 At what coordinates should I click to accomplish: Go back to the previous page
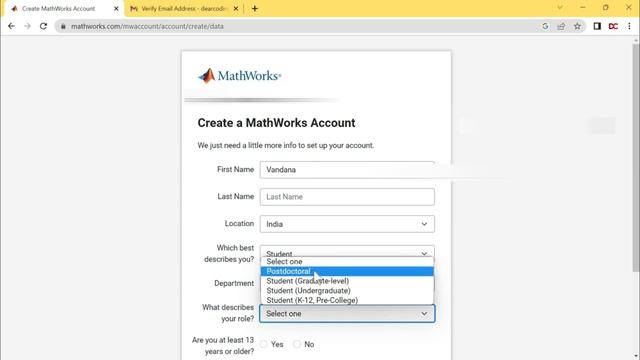click(x=11, y=26)
